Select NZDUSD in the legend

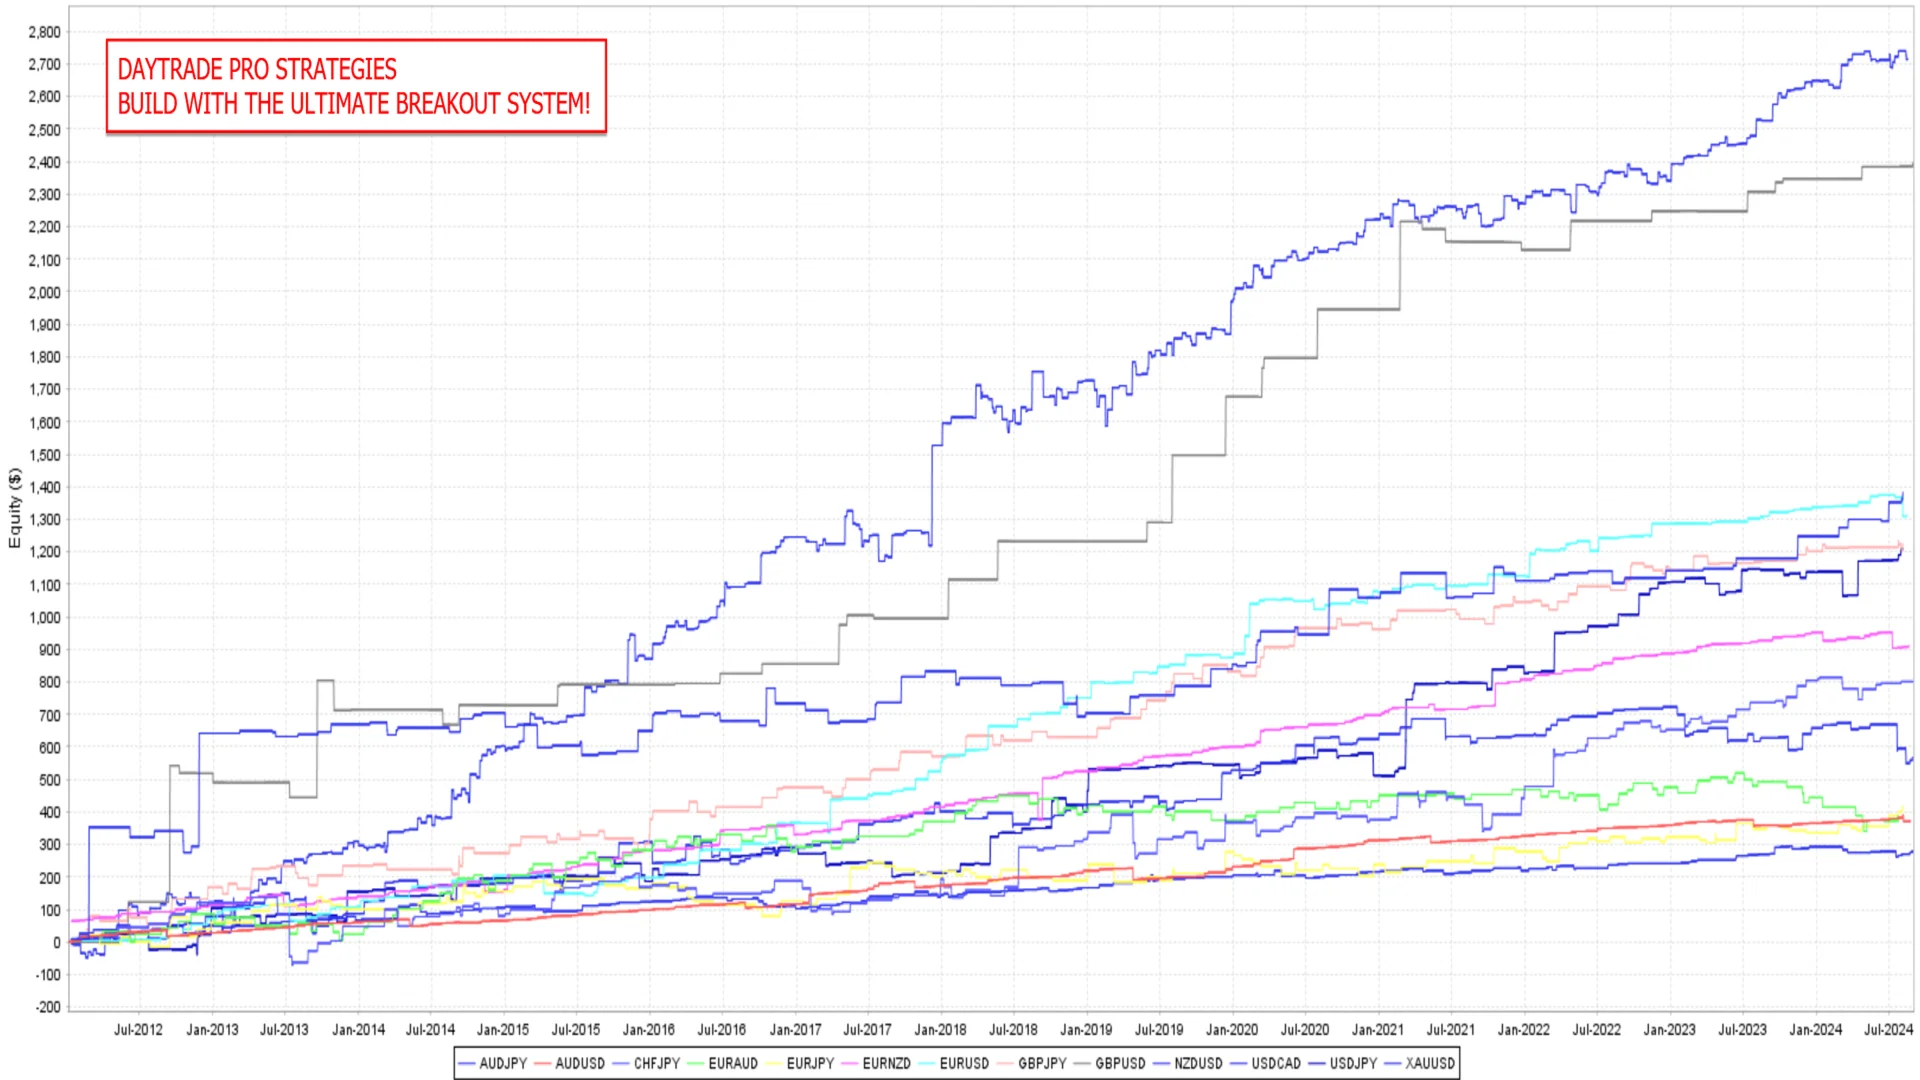point(1188,1063)
